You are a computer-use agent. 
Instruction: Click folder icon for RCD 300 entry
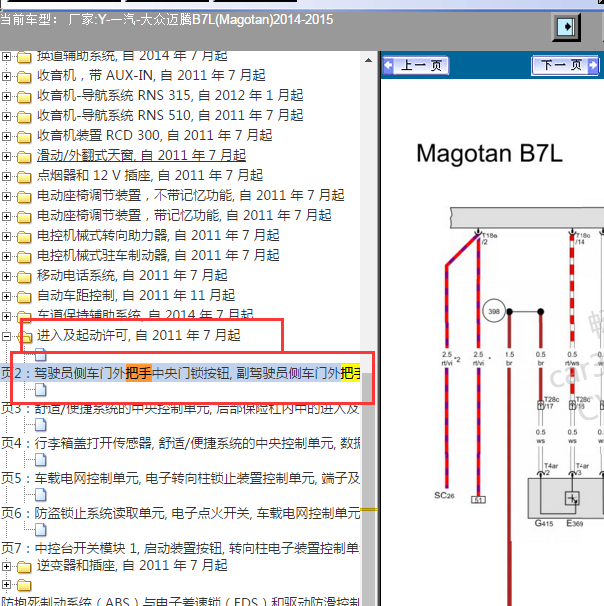pyautogui.click(x=24, y=137)
